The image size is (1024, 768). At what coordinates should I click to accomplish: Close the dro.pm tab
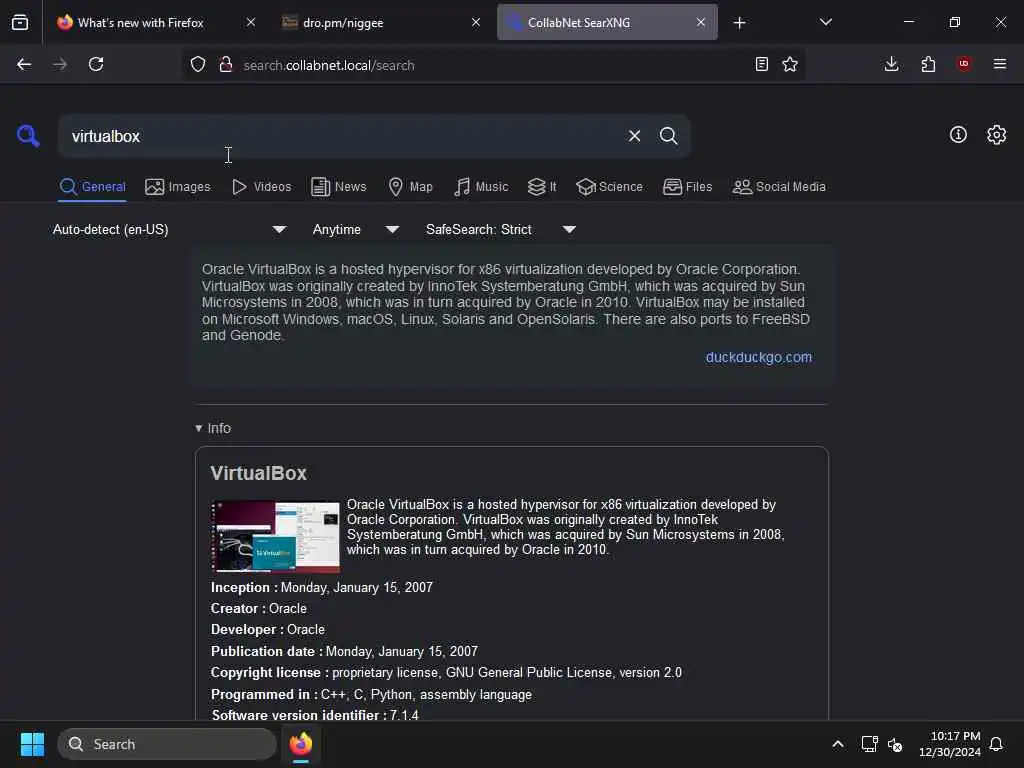pyautogui.click(x=476, y=22)
